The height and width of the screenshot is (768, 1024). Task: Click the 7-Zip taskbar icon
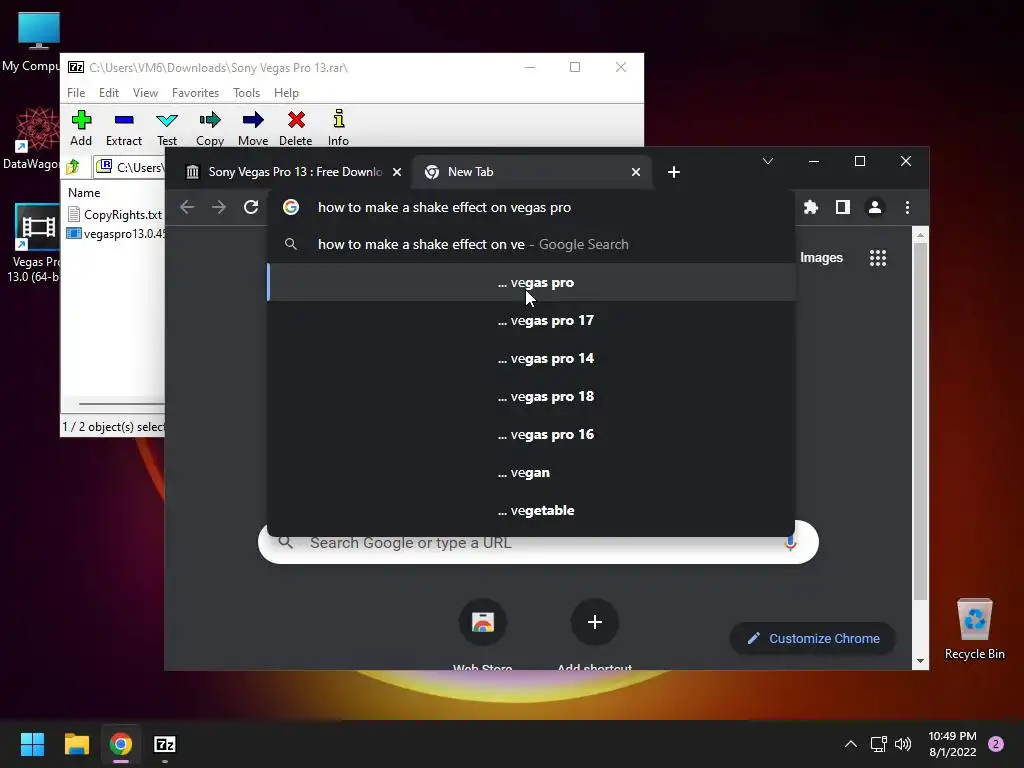165,744
